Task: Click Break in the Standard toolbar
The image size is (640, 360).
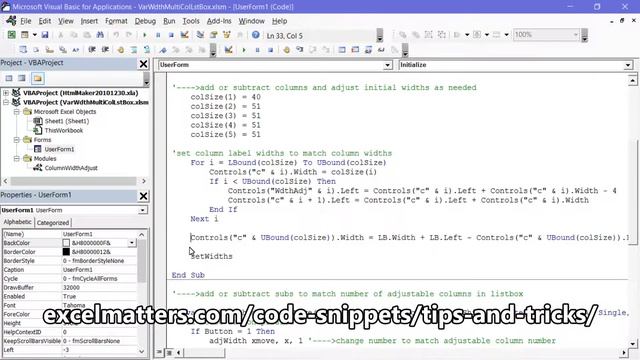Action: pos(158,35)
